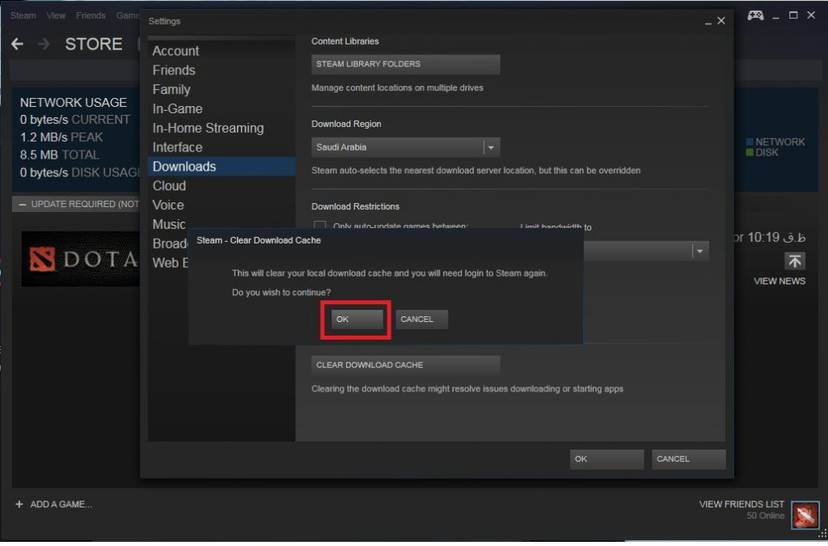The image size is (828, 546).
Task: Open View News link
Action: 779,282
